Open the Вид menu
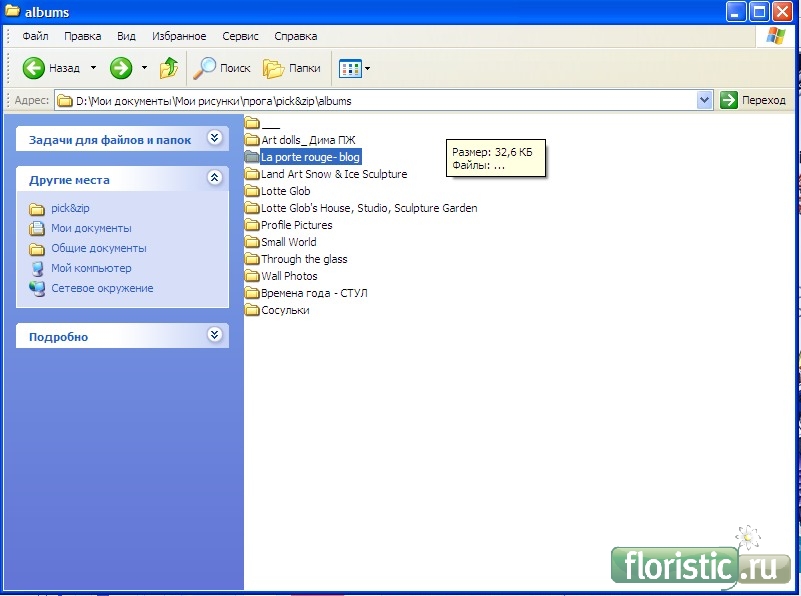 coord(126,36)
